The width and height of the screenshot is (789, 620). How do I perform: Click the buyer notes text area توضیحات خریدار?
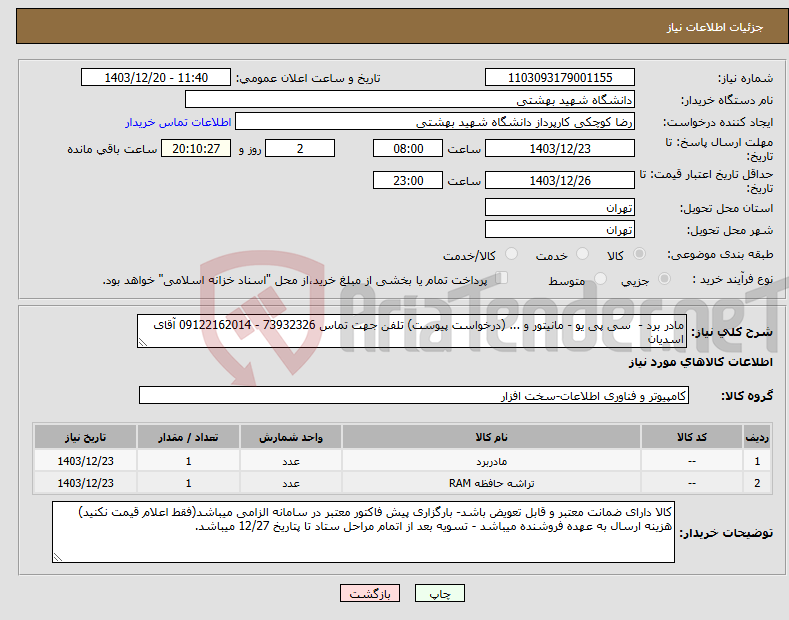click(x=363, y=532)
